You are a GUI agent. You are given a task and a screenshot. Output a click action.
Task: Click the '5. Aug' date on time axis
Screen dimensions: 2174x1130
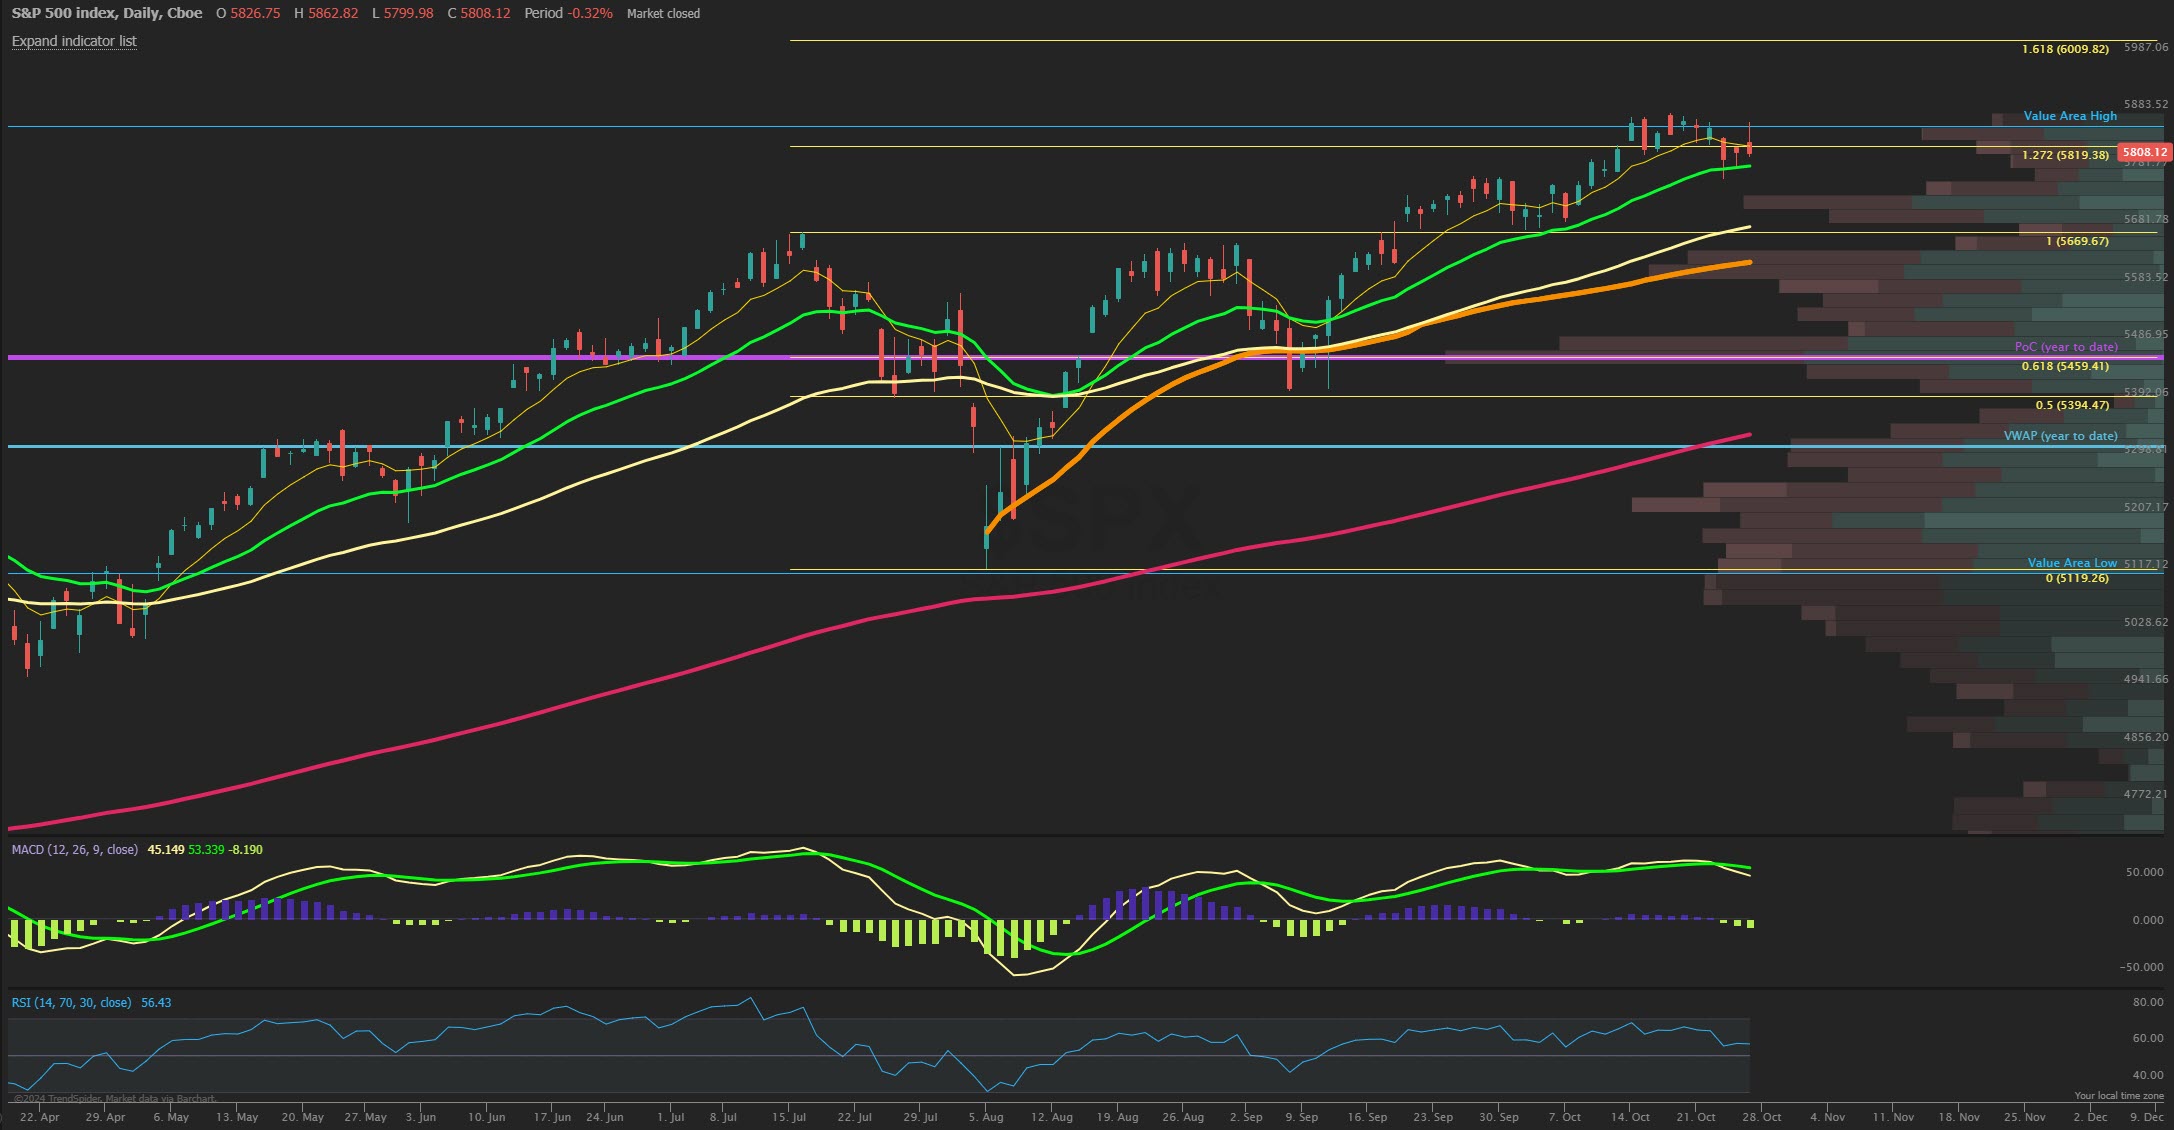pos(986,1117)
